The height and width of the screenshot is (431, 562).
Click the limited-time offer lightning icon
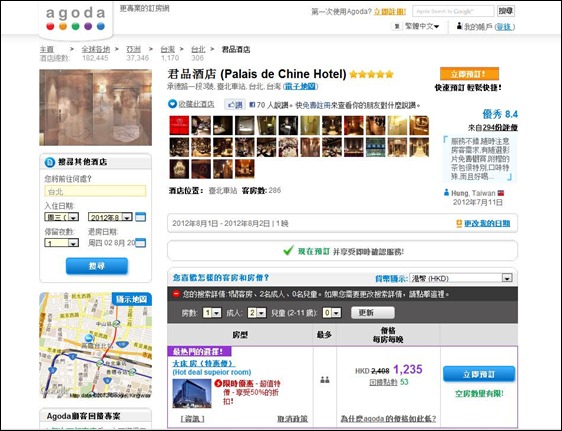tap(218, 383)
